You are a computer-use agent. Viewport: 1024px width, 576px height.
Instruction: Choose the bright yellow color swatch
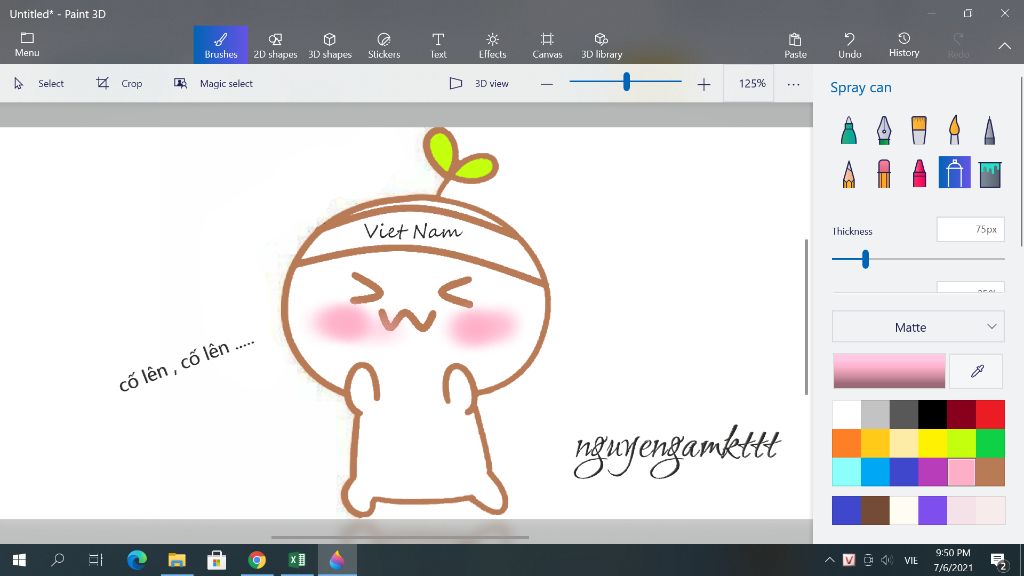pos(933,443)
